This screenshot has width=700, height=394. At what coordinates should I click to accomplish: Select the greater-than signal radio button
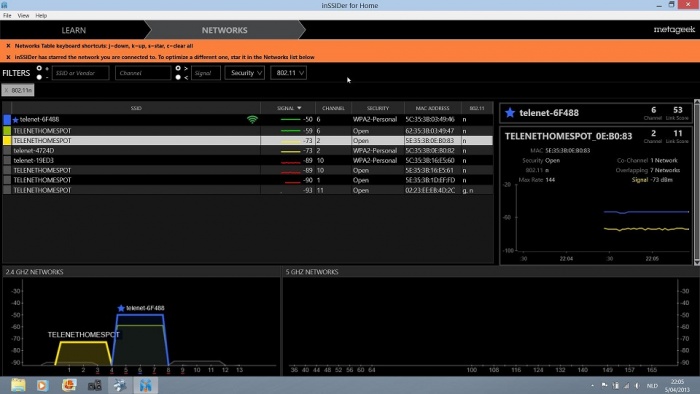[x=178, y=68]
